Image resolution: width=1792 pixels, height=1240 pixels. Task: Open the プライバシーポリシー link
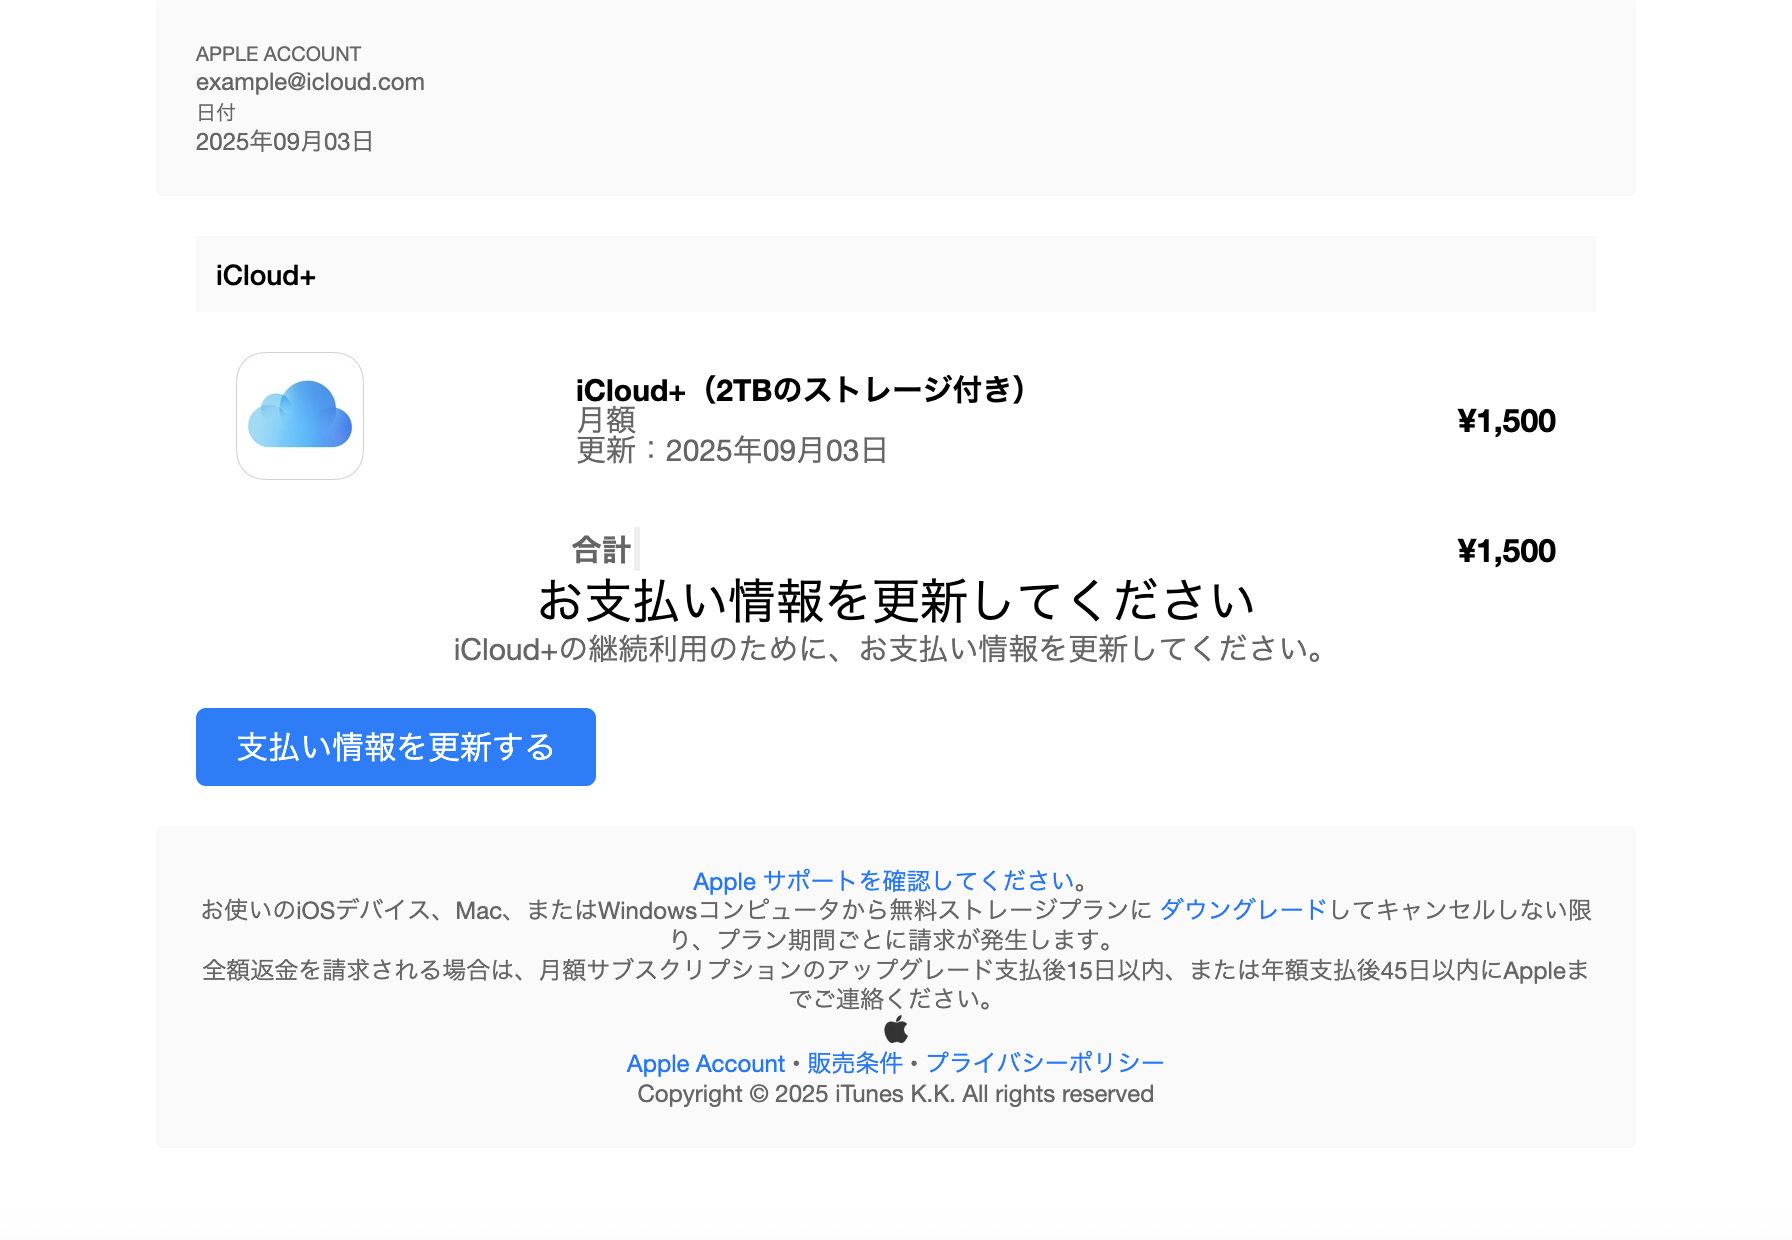point(1045,1063)
